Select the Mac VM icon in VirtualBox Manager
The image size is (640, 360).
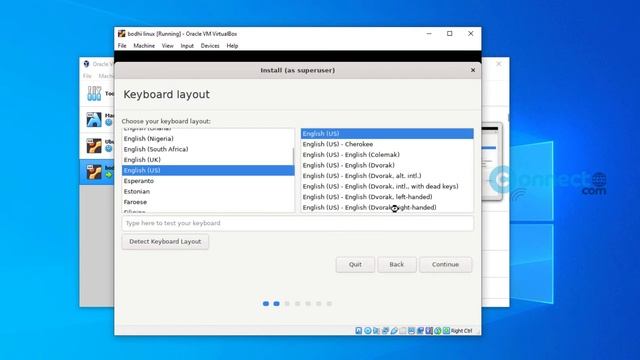click(94, 119)
